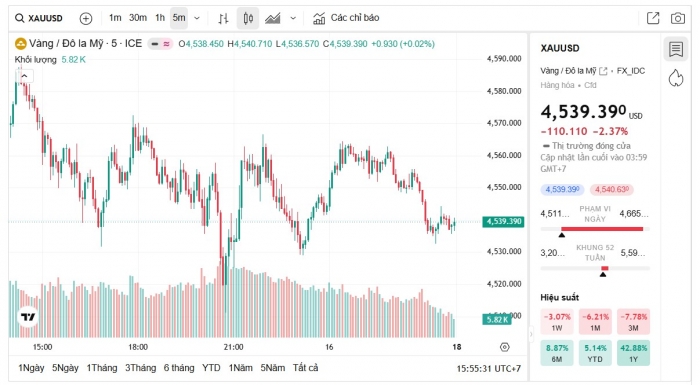Open the indicators (Các chỉ báo) menu

(346, 18)
